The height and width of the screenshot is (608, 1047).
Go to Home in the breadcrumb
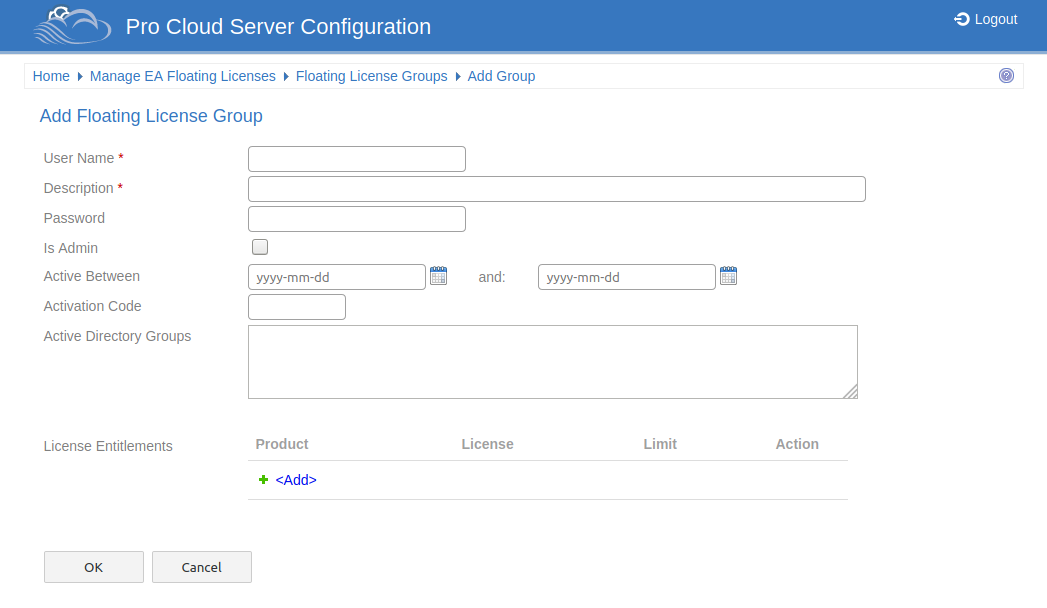tap(51, 76)
